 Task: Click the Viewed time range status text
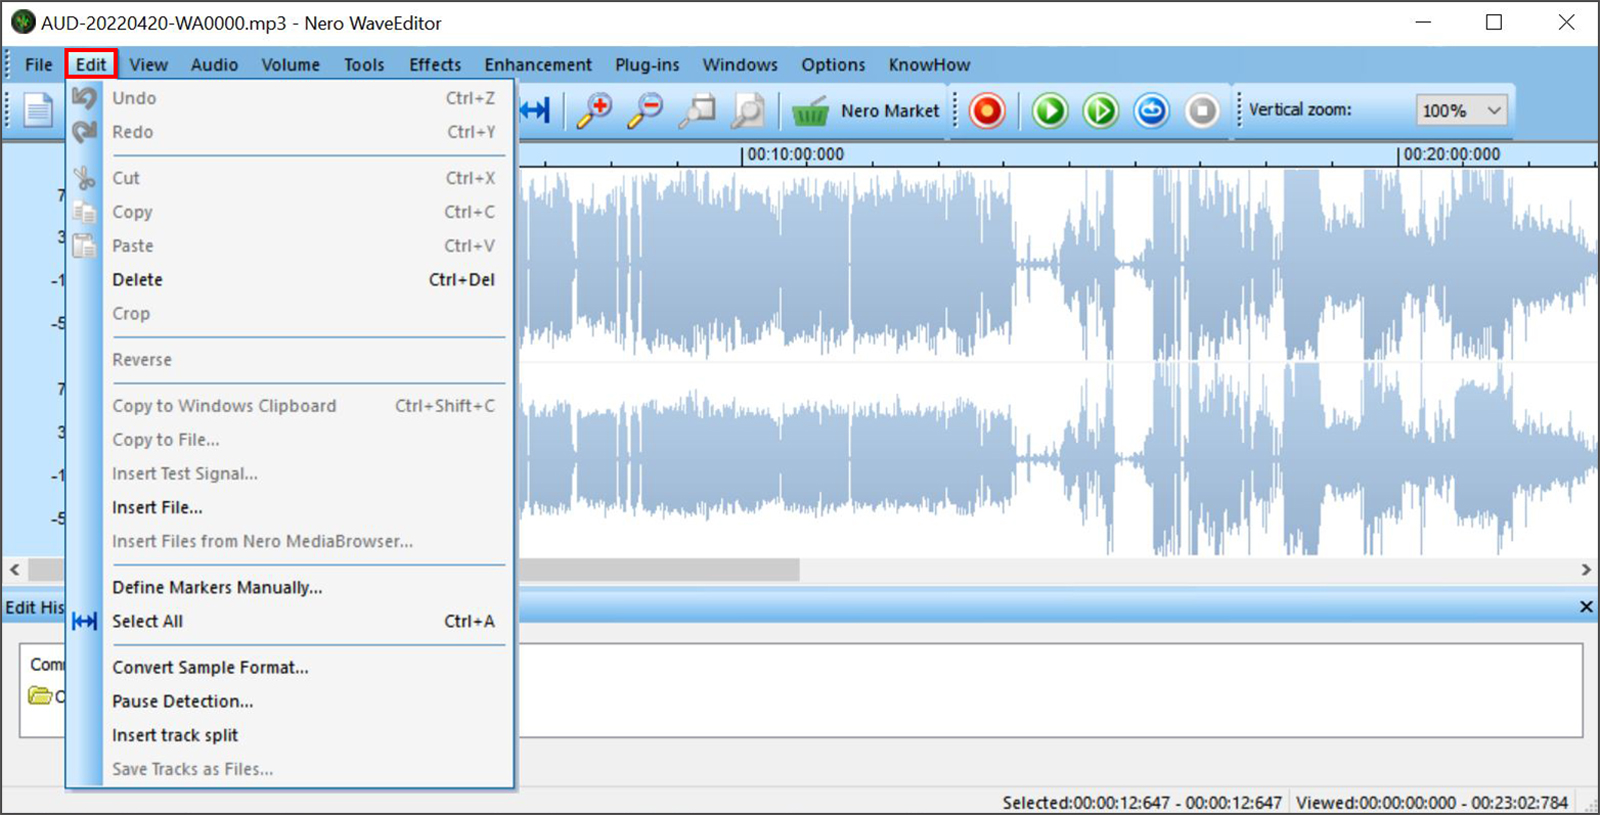point(1432,803)
